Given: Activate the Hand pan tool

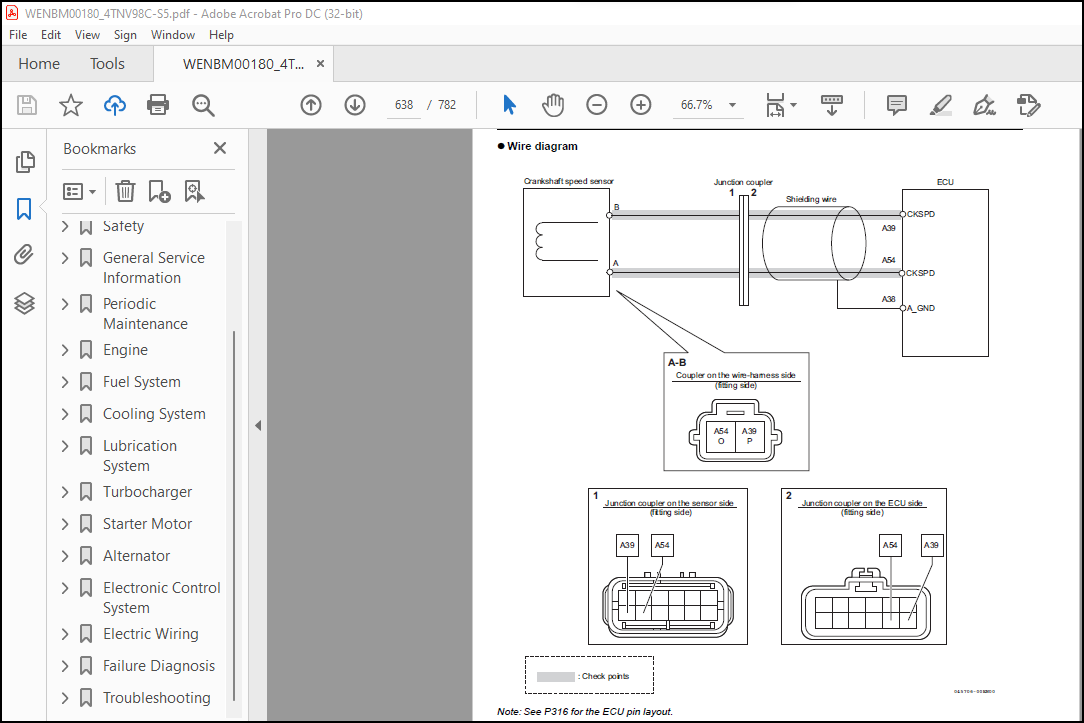Looking at the screenshot, I should (x=553, y=105).
